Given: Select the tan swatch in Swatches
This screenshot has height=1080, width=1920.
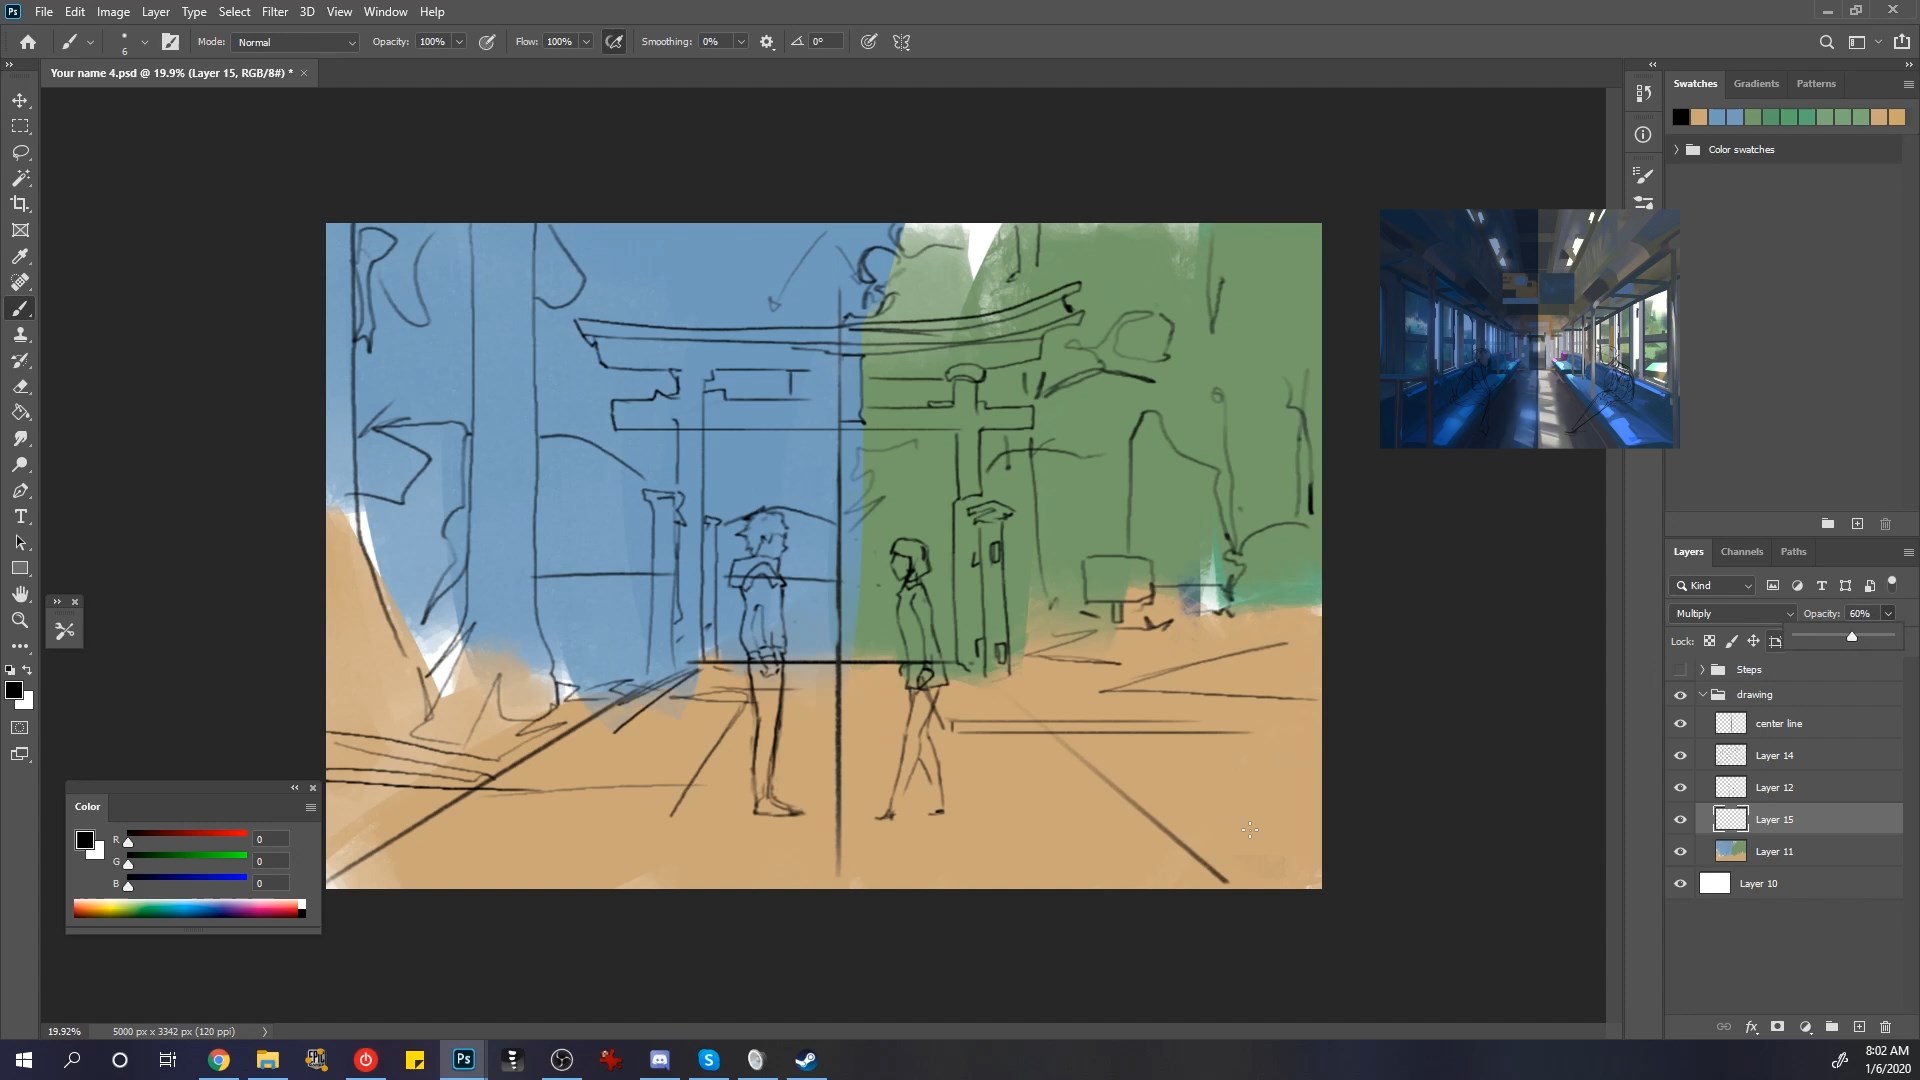Looking at the screenshot, I should click(x=1699, y=117).
